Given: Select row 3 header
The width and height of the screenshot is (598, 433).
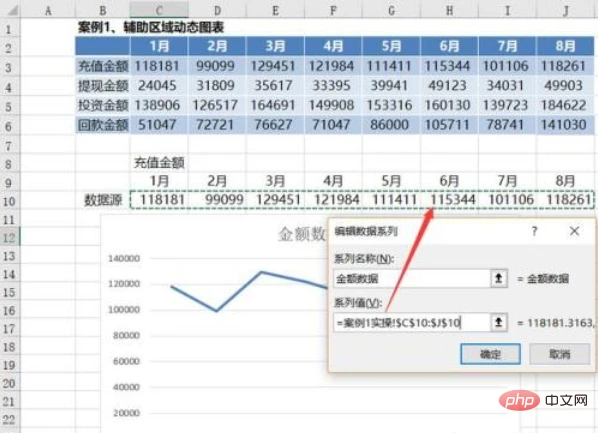Looking at the screenshot, I should pyautogui.click(x=9, y=68).
